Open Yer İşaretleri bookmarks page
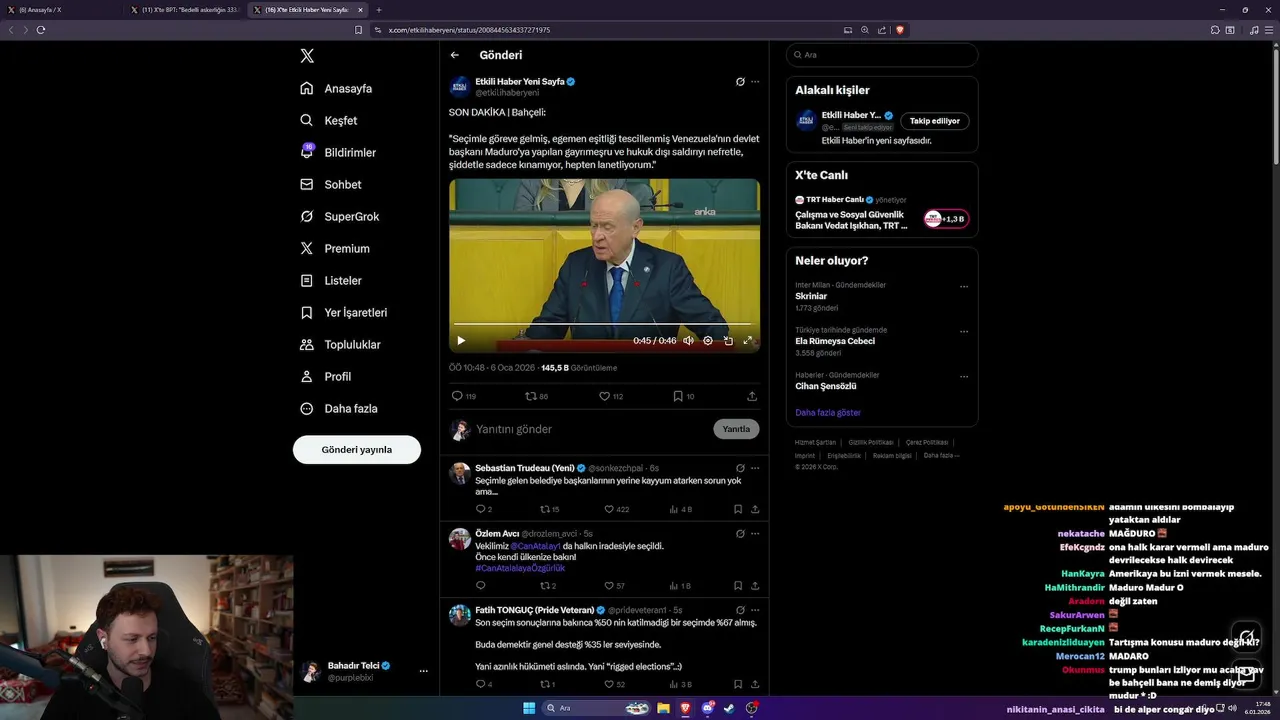 (344, 312)
